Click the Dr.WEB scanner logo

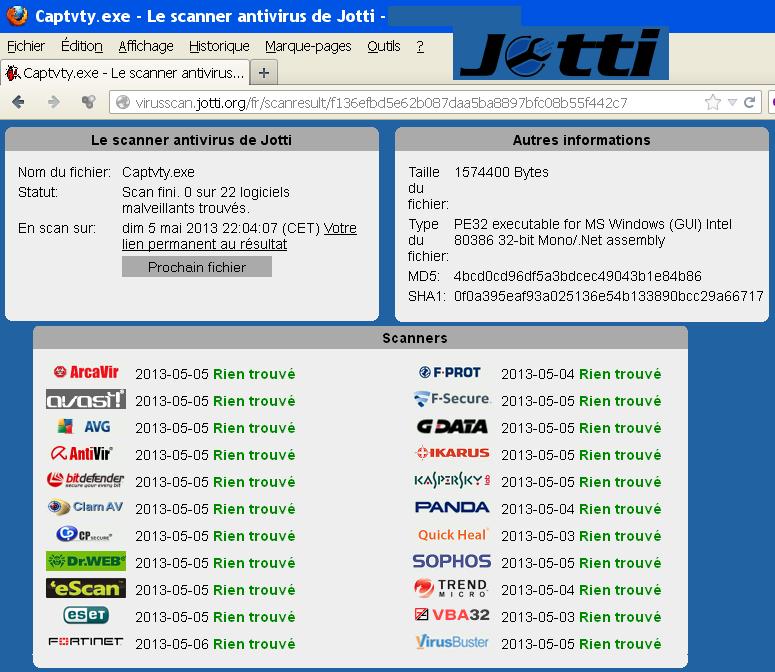point(86,562)
